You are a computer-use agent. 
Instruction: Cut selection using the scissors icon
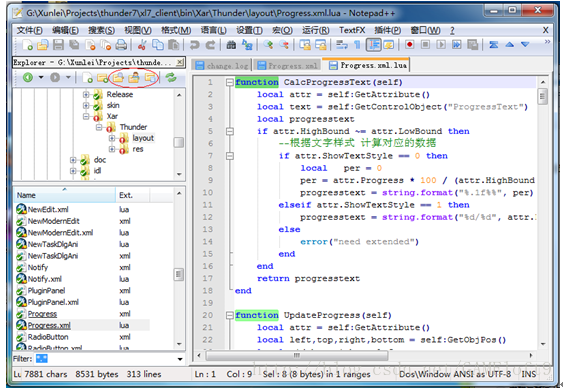[142, 45]
